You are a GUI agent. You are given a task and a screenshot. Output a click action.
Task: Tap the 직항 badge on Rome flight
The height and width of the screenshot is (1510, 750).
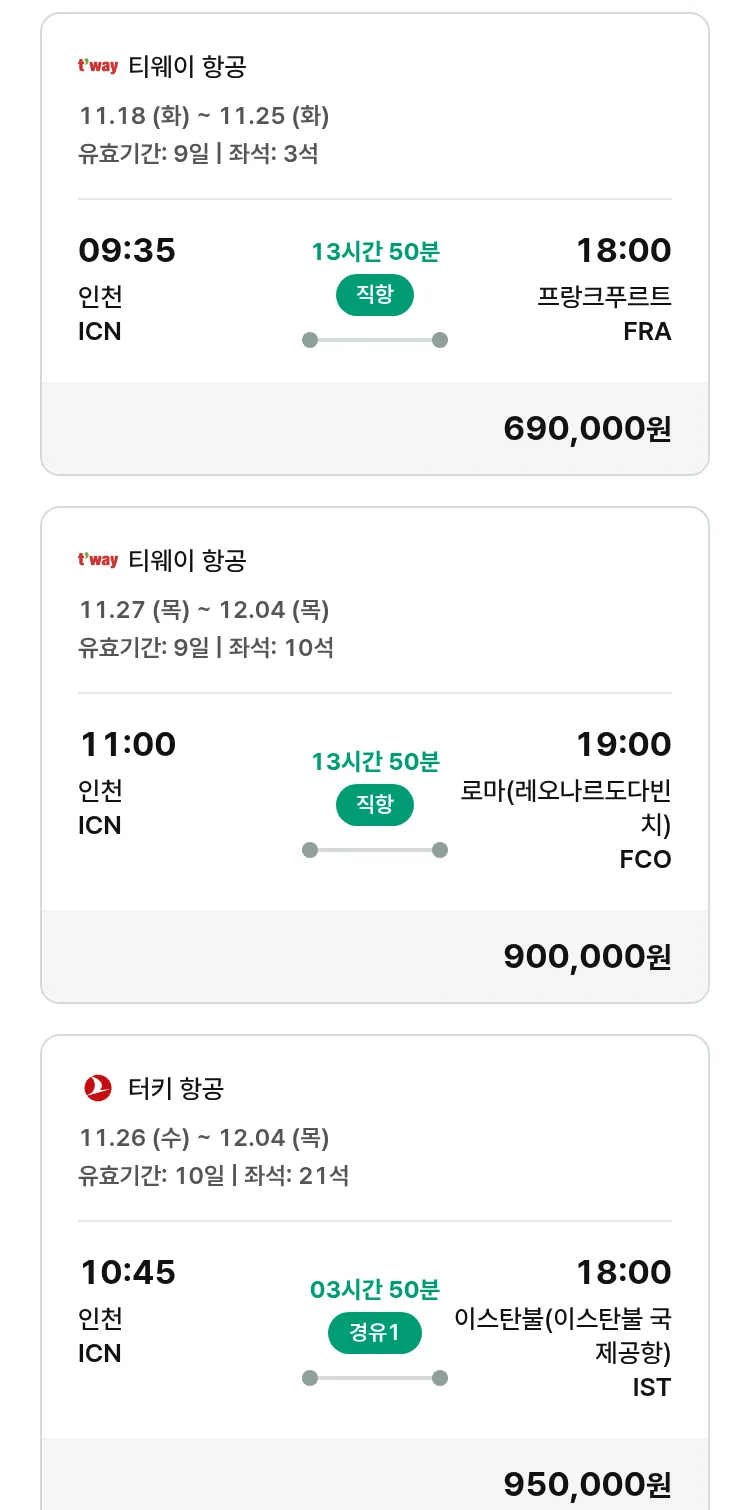click(375, 805)
